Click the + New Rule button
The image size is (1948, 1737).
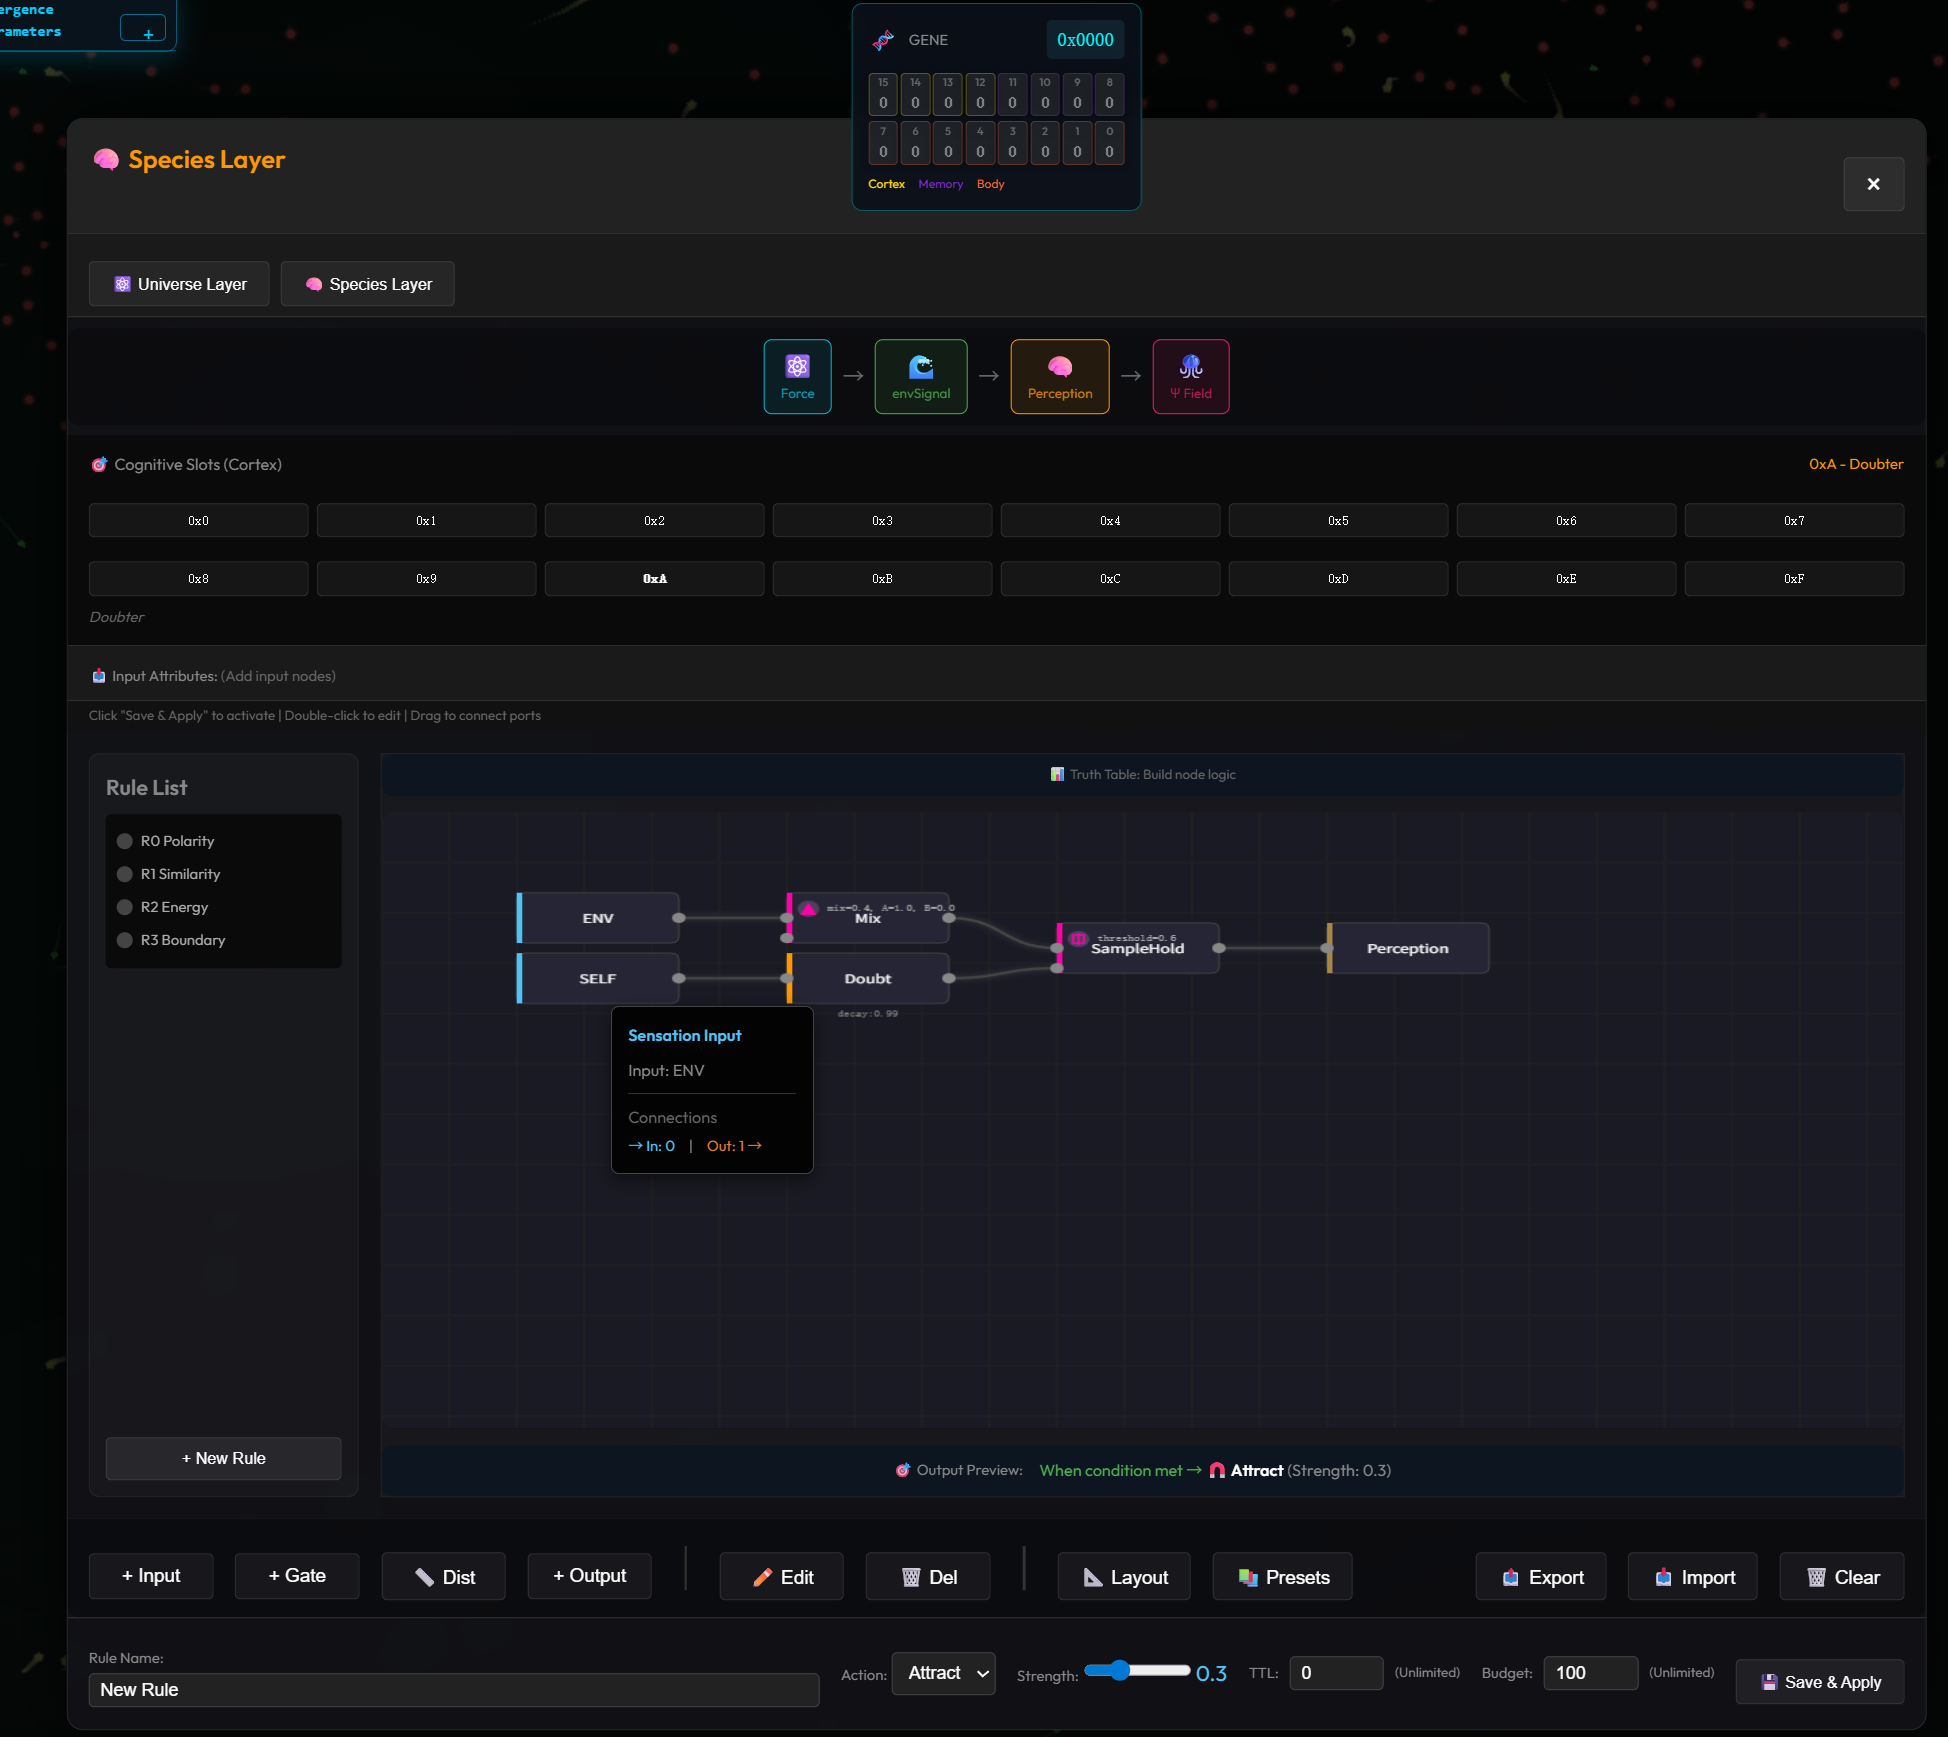[224, 1458]
